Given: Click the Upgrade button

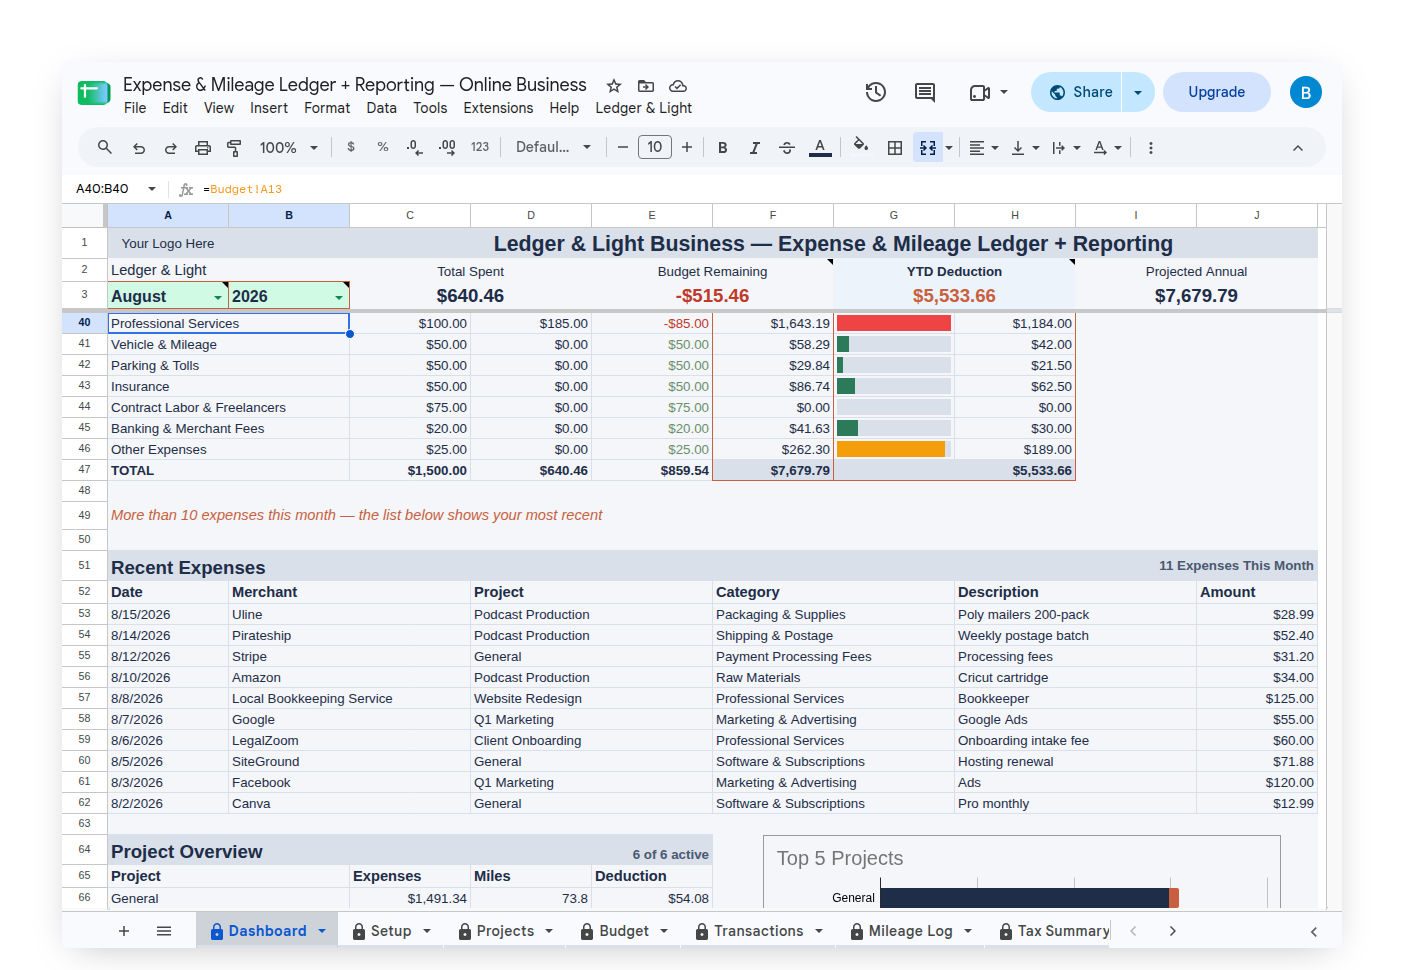Looking at the screenshot, I should tap(1217, 92).
